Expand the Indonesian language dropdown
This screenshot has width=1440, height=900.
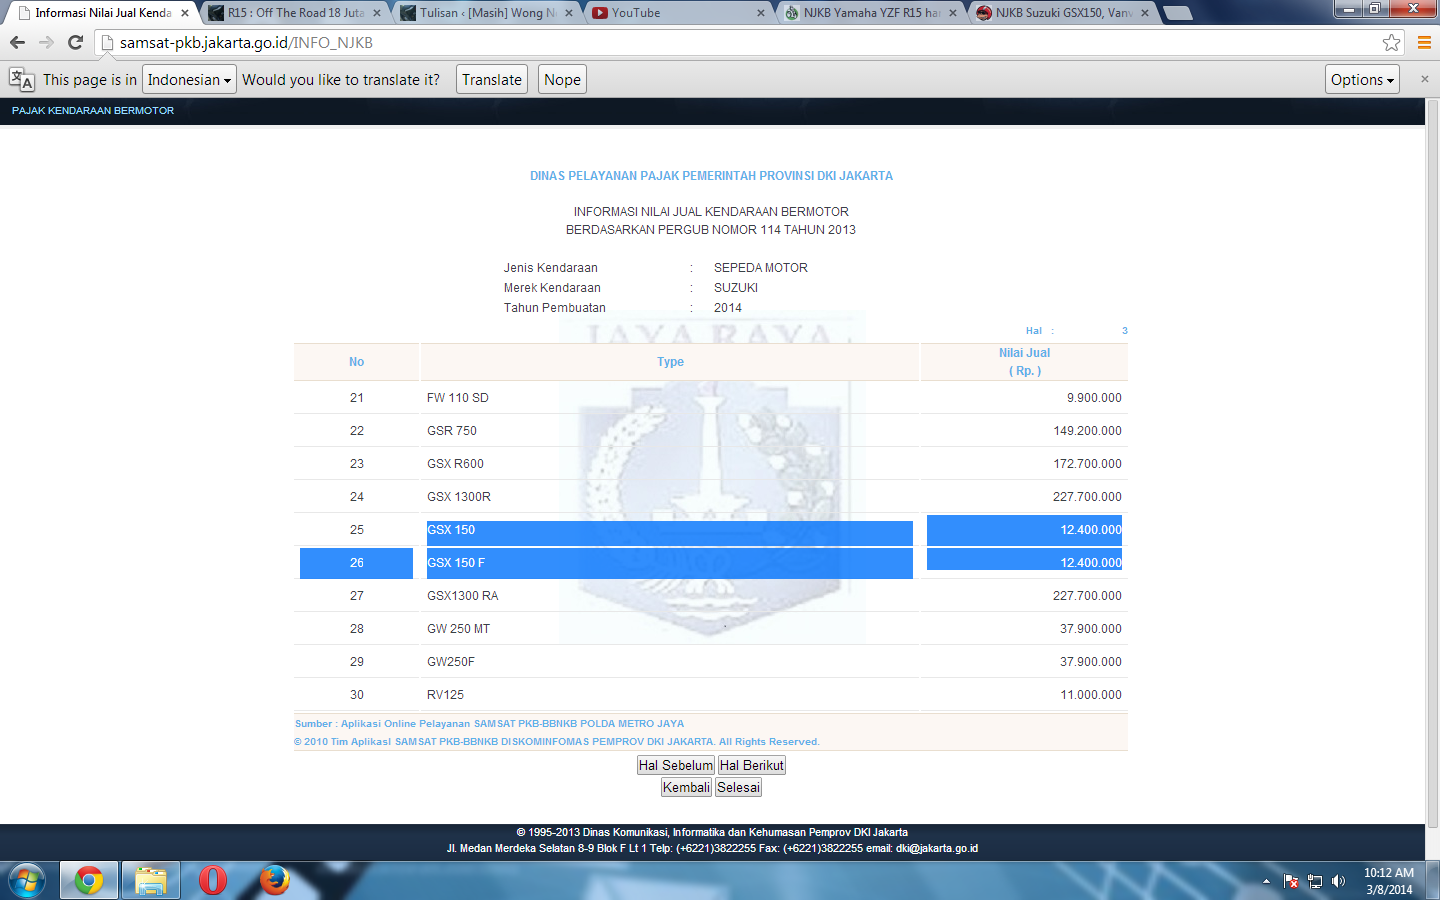coord(189,80)
